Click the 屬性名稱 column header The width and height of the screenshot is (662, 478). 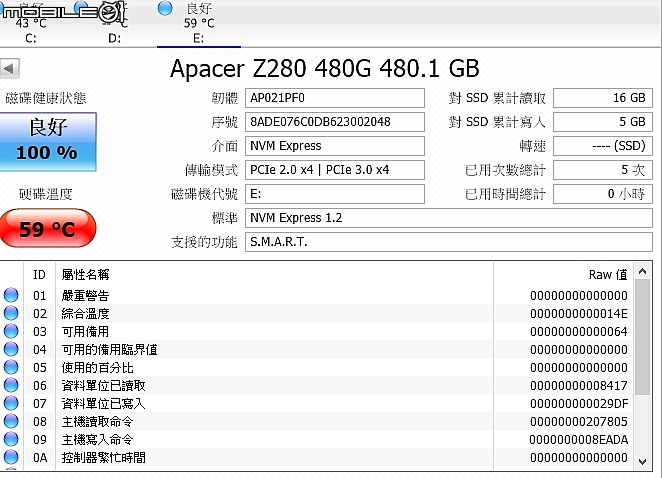point(274,275)
